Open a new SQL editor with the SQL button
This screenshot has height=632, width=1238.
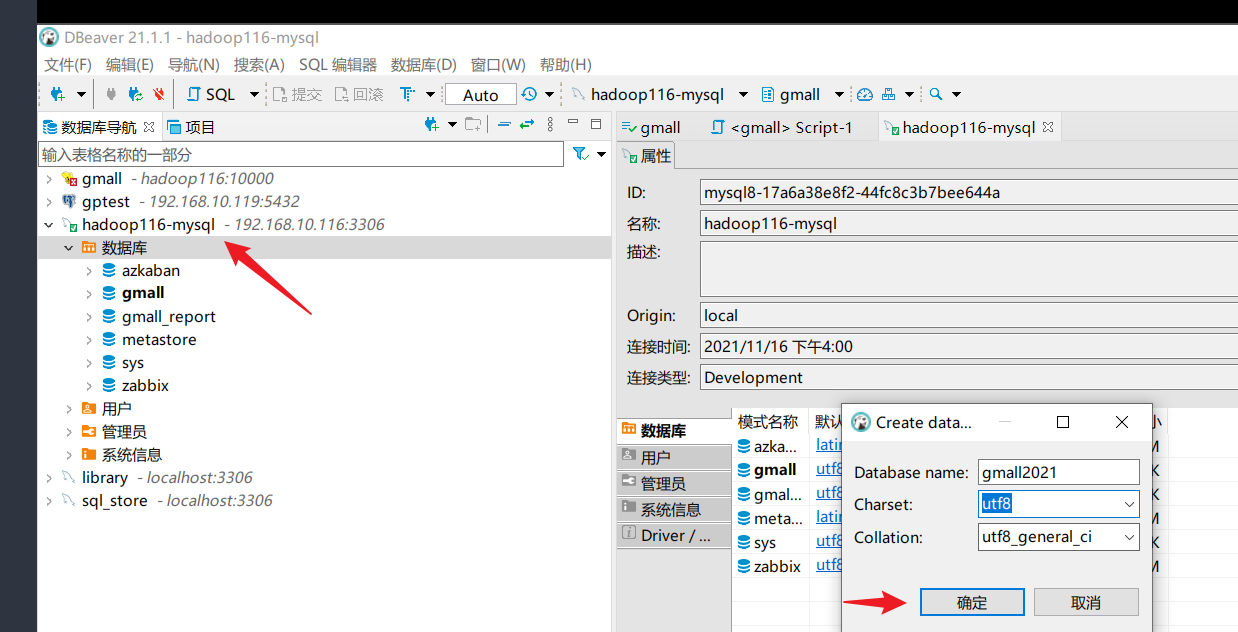pos(211,94)
